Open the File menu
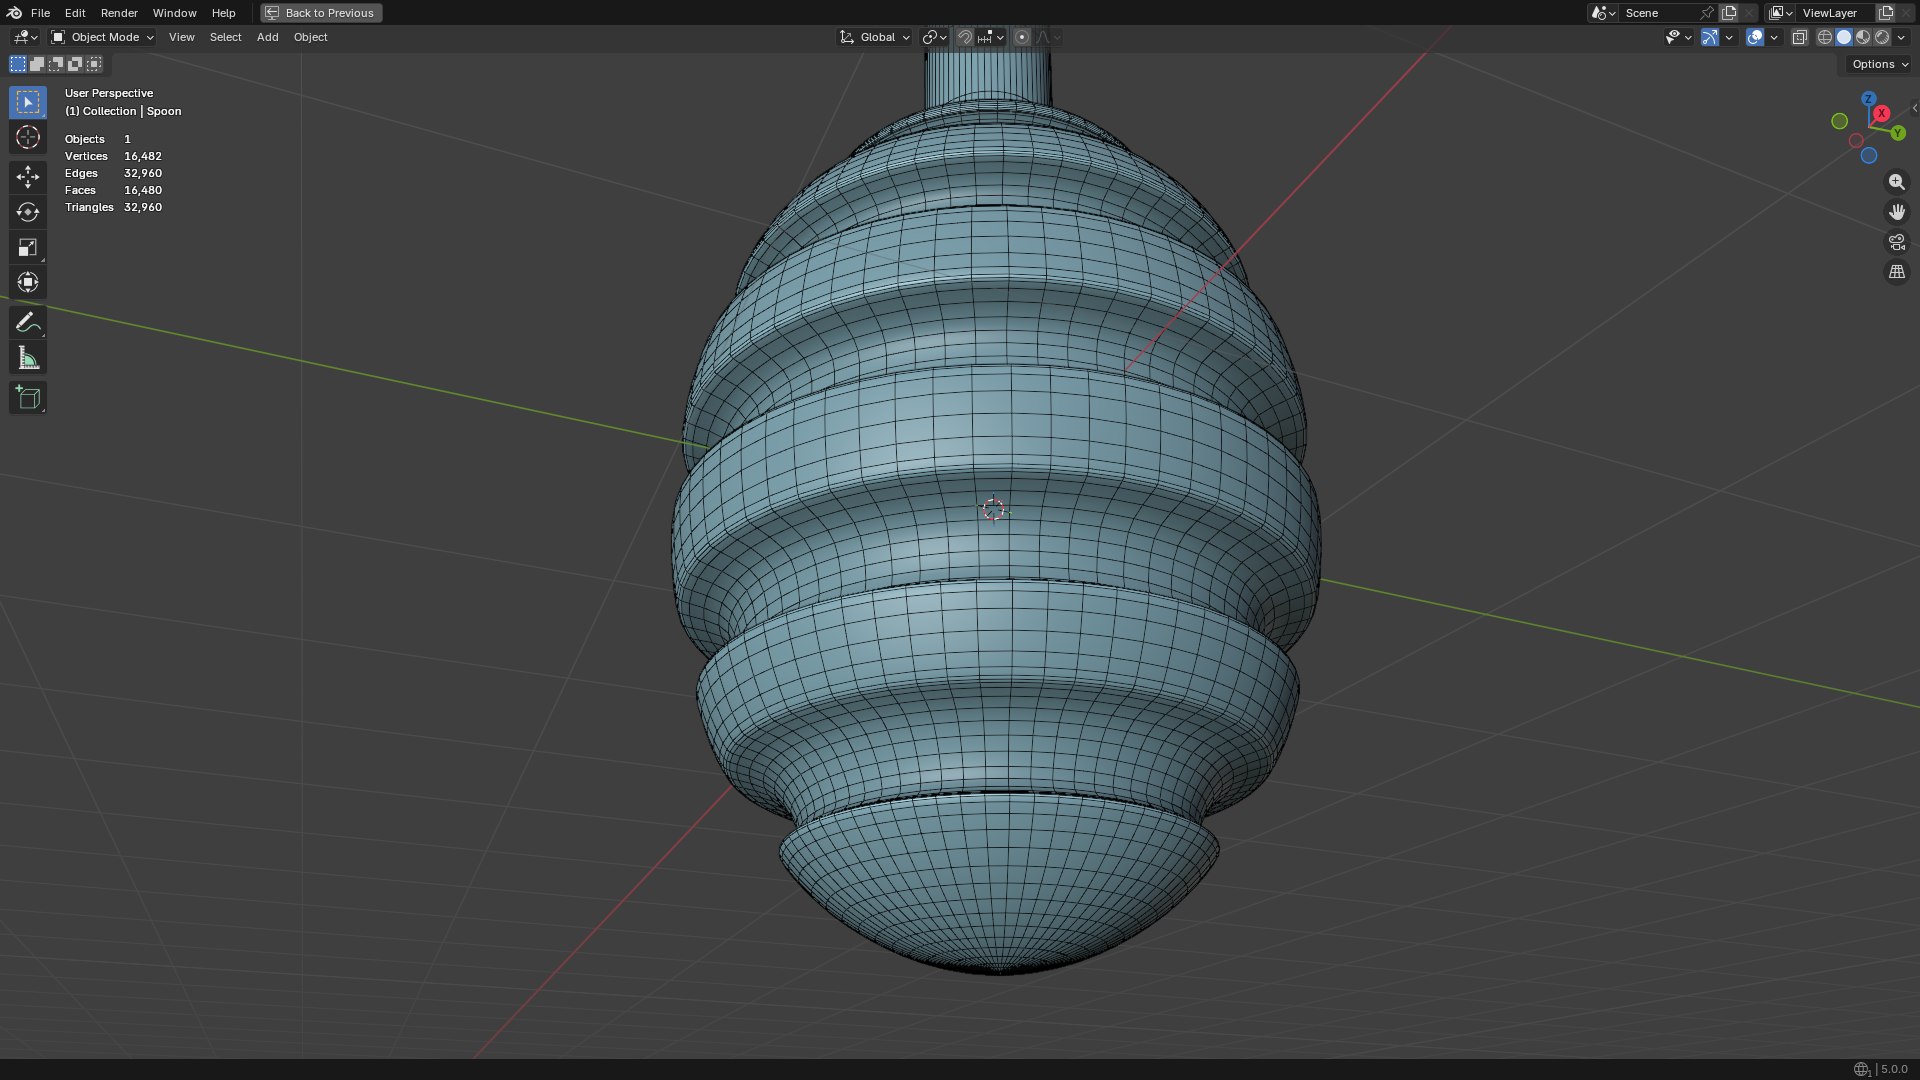The width and height of the screenshot is (1920, 1080). [x=40, y=13]
